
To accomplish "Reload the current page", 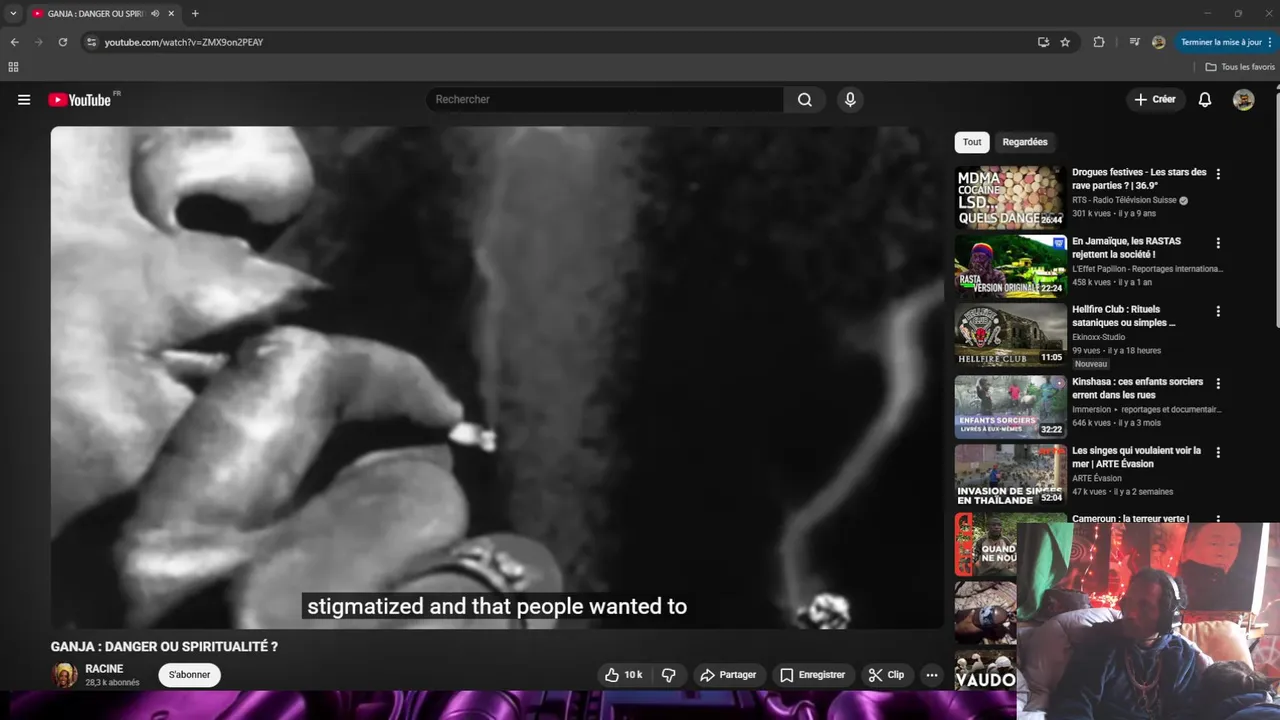I will [x=62, y=42].
